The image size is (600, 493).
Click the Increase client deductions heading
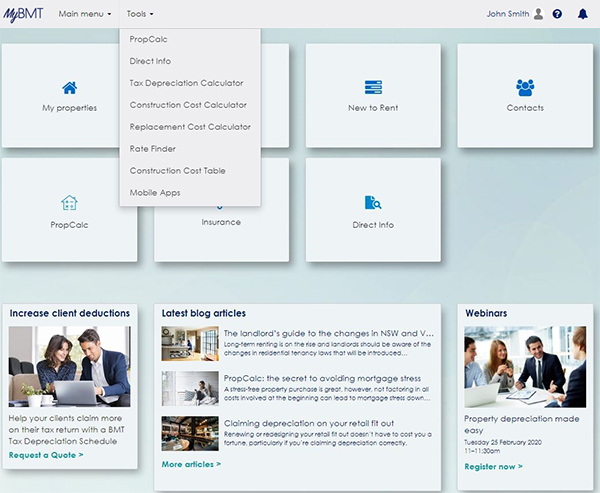70,313
